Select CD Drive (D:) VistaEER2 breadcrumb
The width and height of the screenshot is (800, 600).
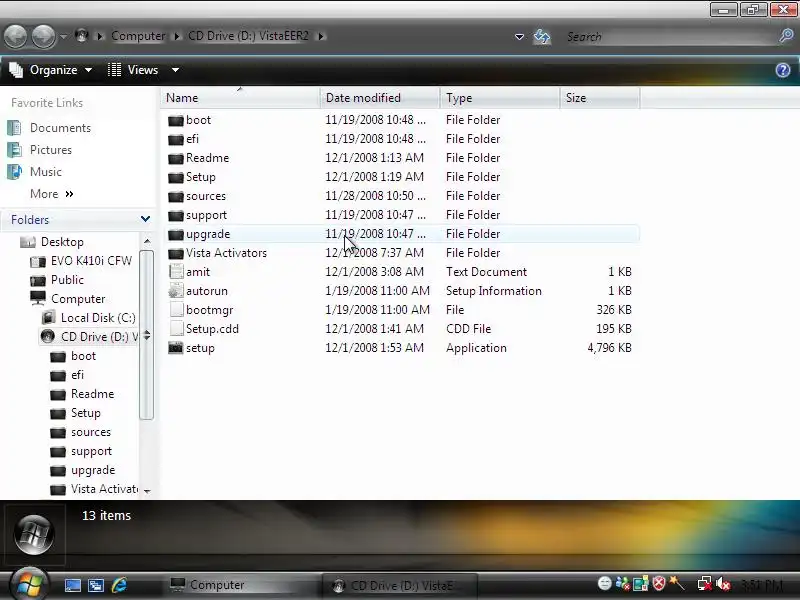pyautogui.click(x=248, y=36)
